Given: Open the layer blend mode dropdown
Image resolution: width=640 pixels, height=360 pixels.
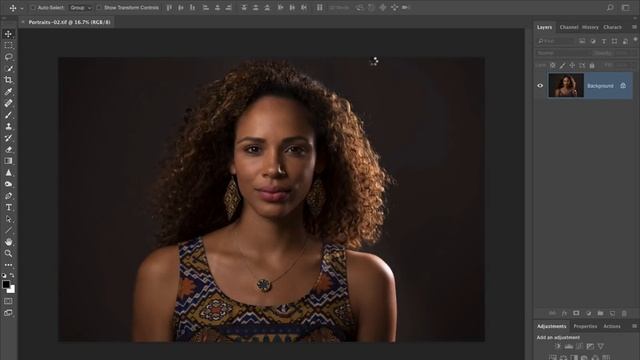Looking at the screenshot, I should pos(561,53).
